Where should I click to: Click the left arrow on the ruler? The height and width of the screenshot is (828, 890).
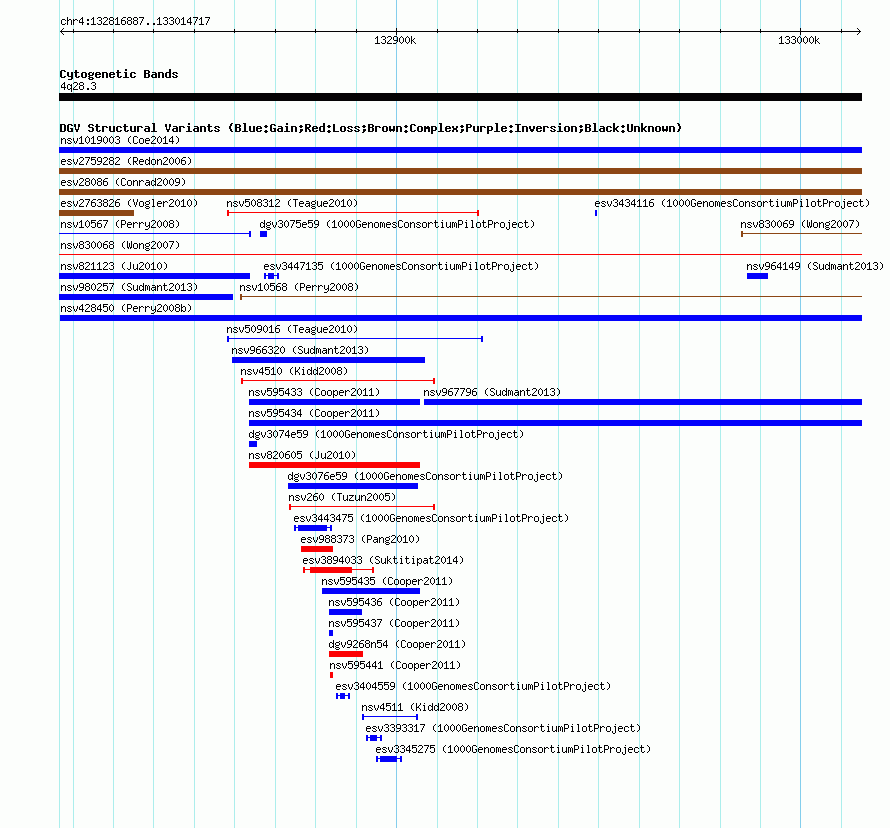[x=62, y=31]
